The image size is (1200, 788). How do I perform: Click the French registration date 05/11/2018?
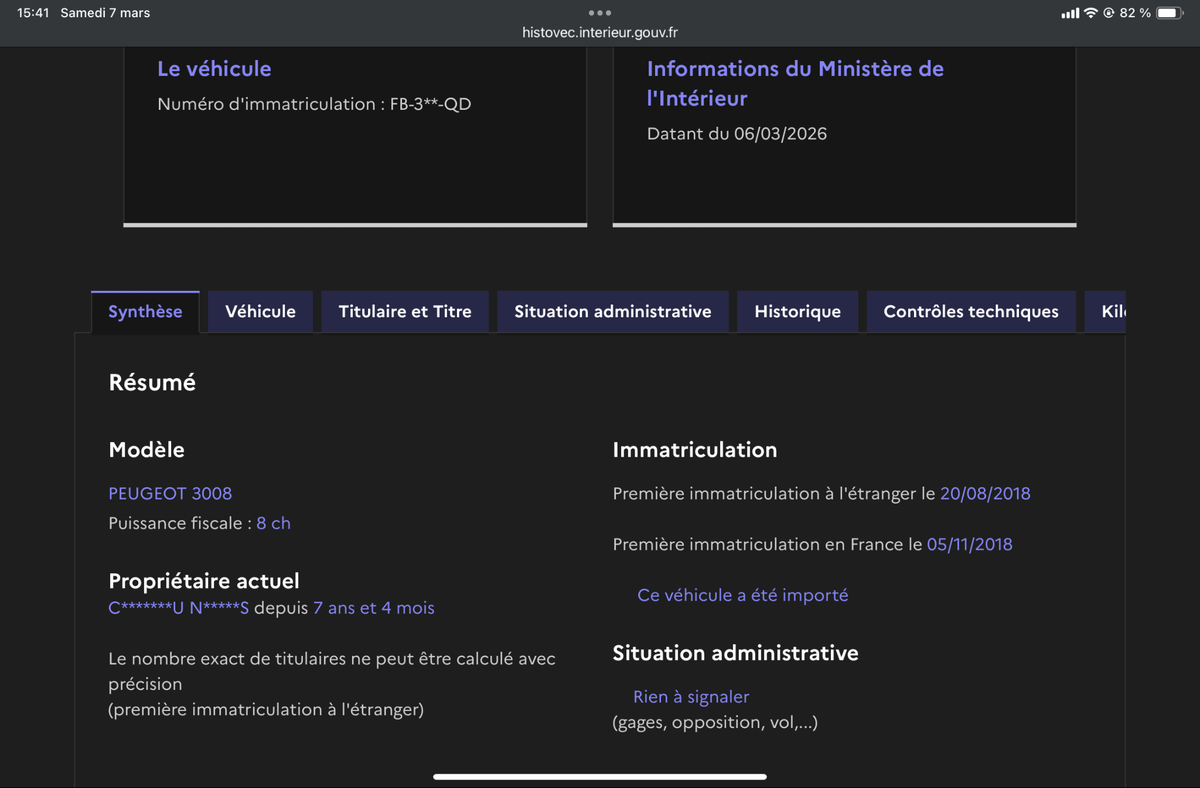coord(969,545)
